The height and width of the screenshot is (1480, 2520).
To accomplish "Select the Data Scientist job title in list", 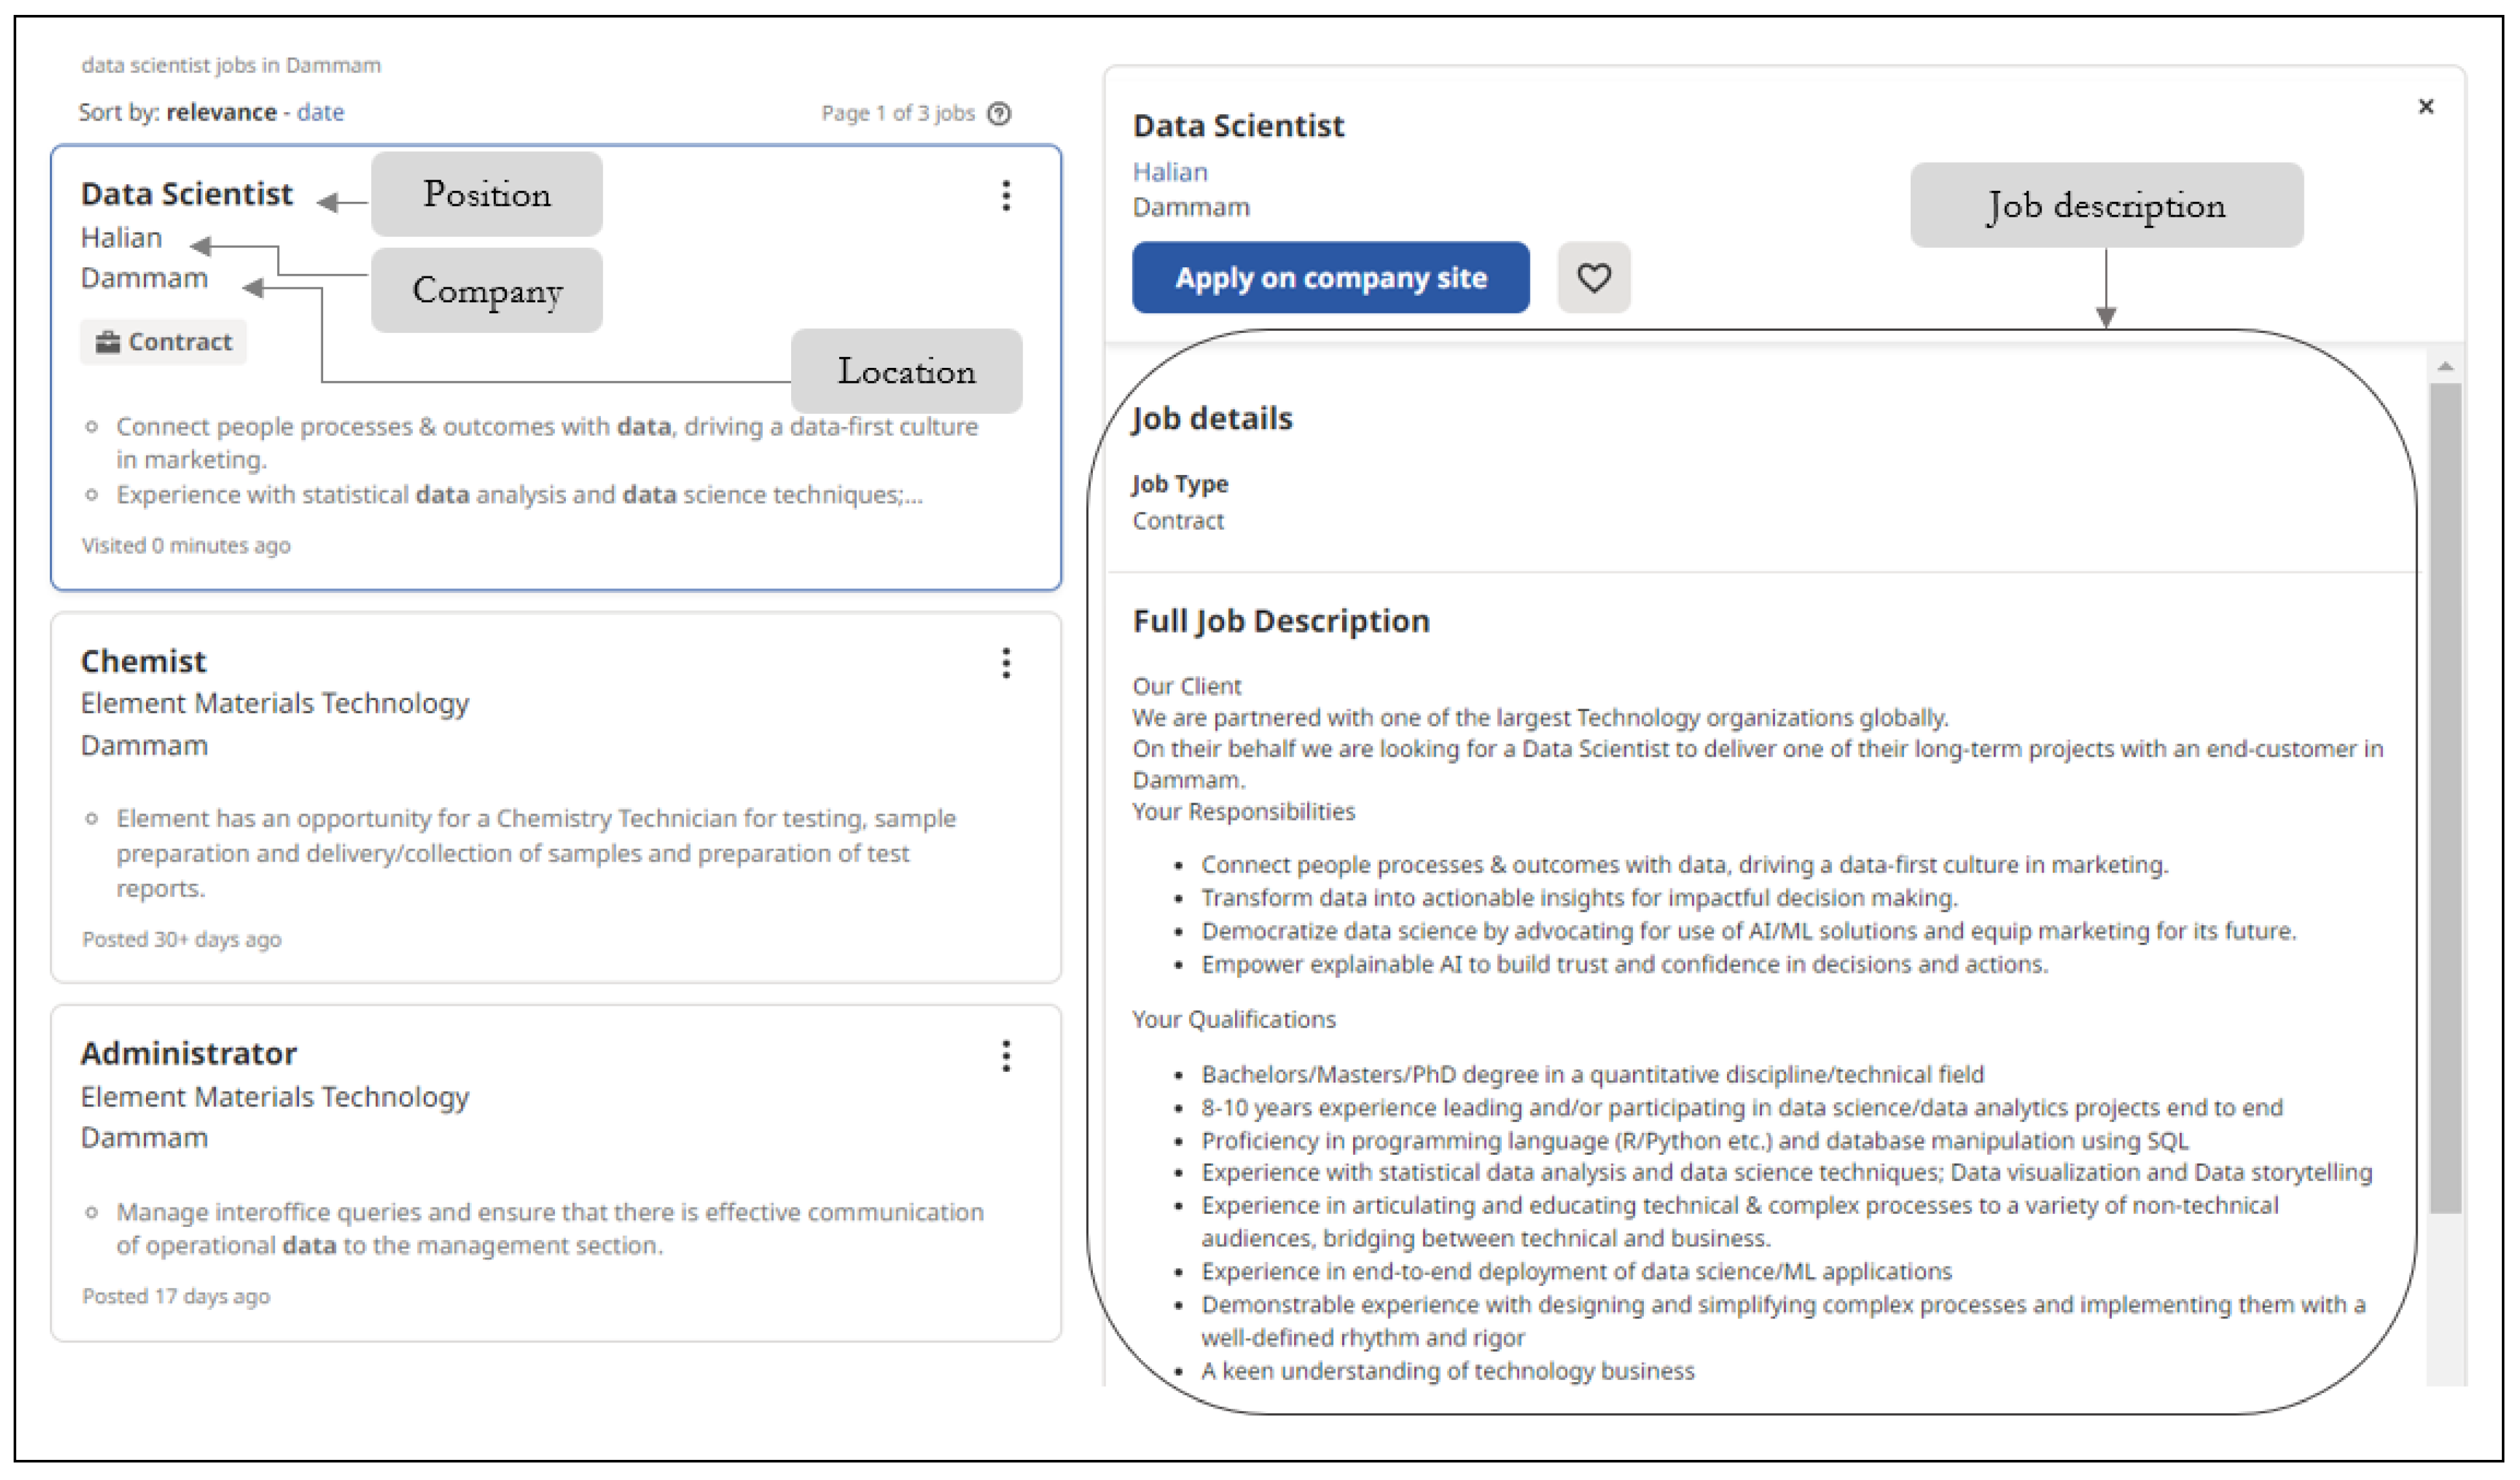I will click(x=187, y=193).
